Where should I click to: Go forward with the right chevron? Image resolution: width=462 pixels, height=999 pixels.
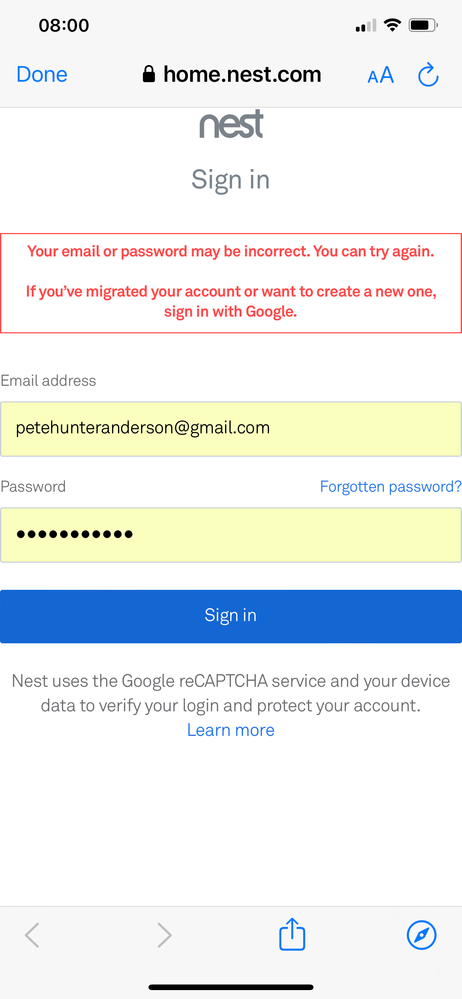tap(164, 935)
